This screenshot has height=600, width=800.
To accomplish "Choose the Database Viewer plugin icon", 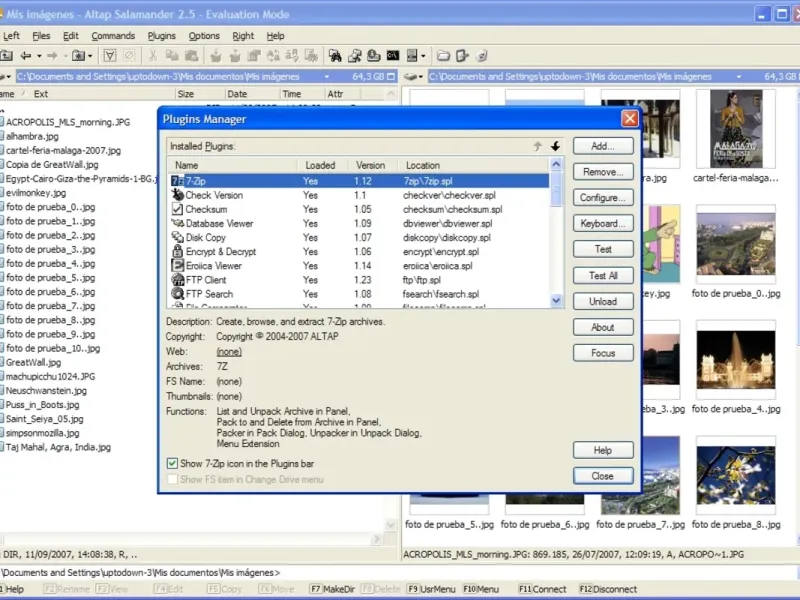I will click(177, 224).
